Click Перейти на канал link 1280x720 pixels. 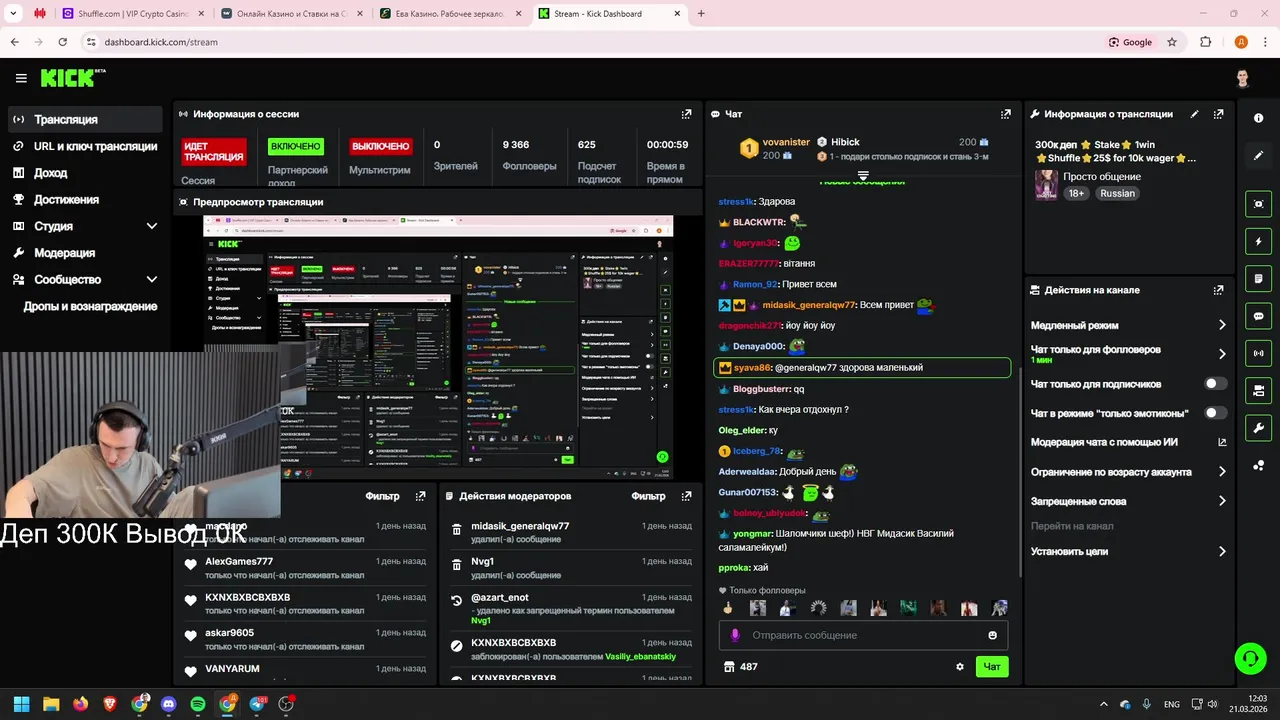tap(1072, 526)
